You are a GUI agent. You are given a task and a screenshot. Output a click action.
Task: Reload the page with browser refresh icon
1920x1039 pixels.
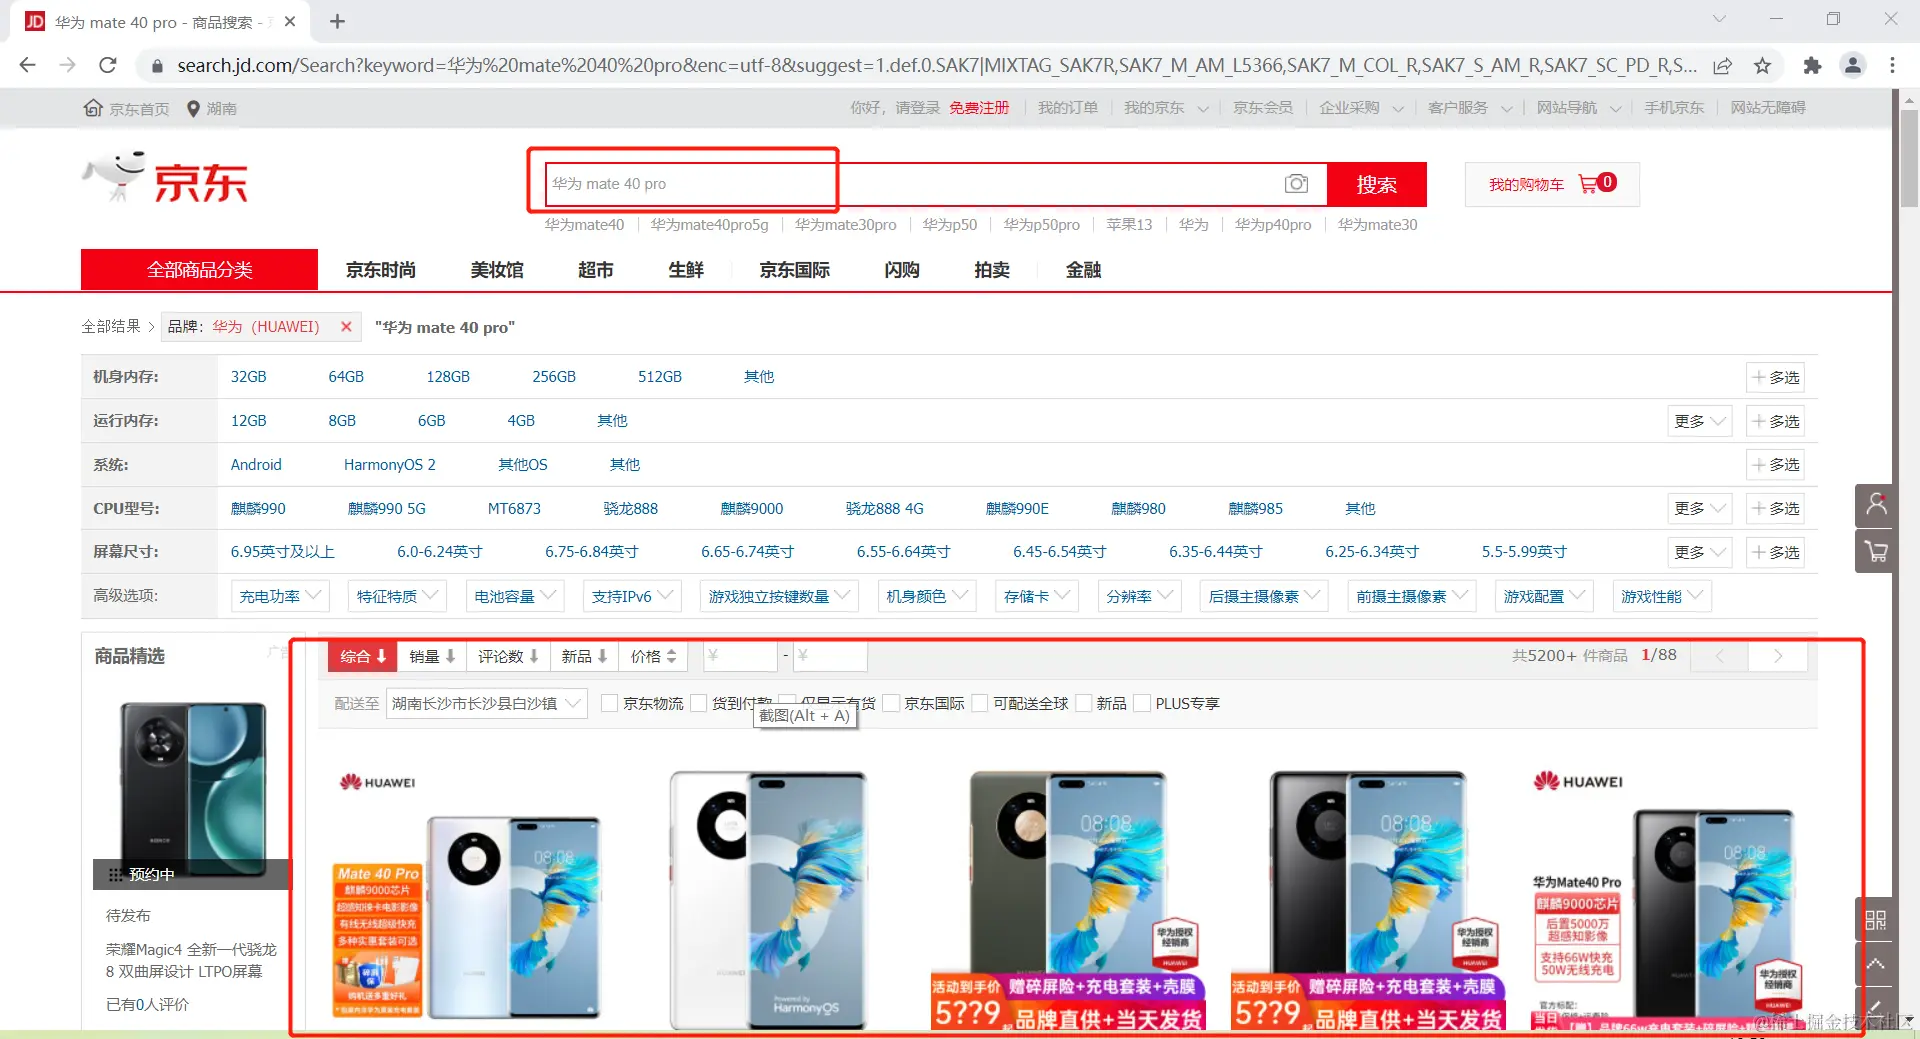tap(108, 65)
